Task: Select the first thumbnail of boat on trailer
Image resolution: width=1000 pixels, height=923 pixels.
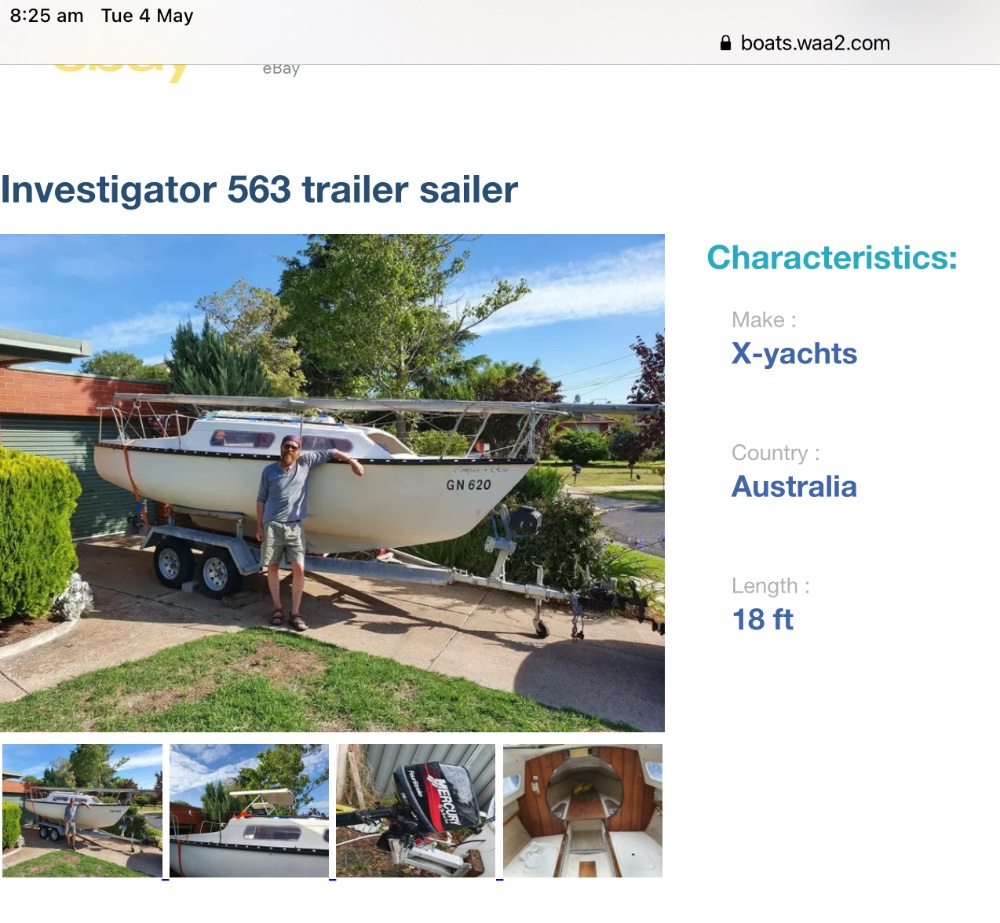Action: pos(82,810)
